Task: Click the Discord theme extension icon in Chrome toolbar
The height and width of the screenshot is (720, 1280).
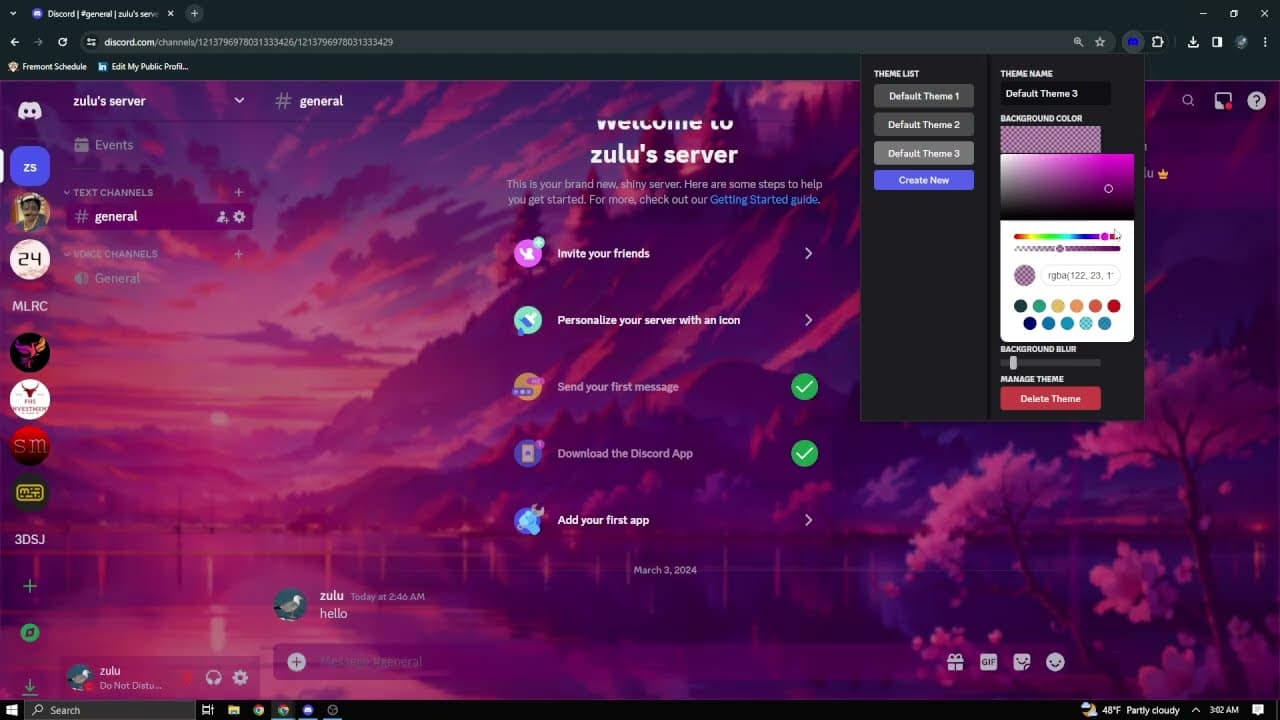Action: point(1133,42)
